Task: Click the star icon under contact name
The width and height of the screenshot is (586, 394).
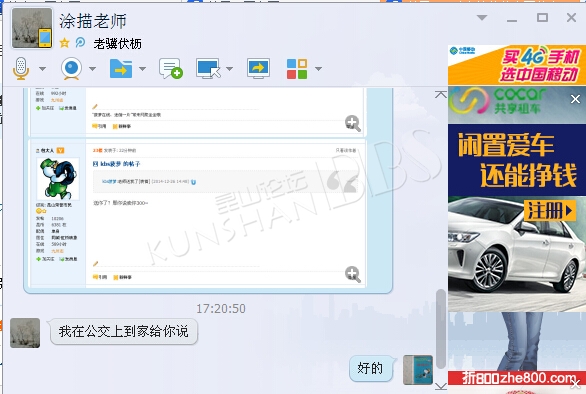Action: 65,43
